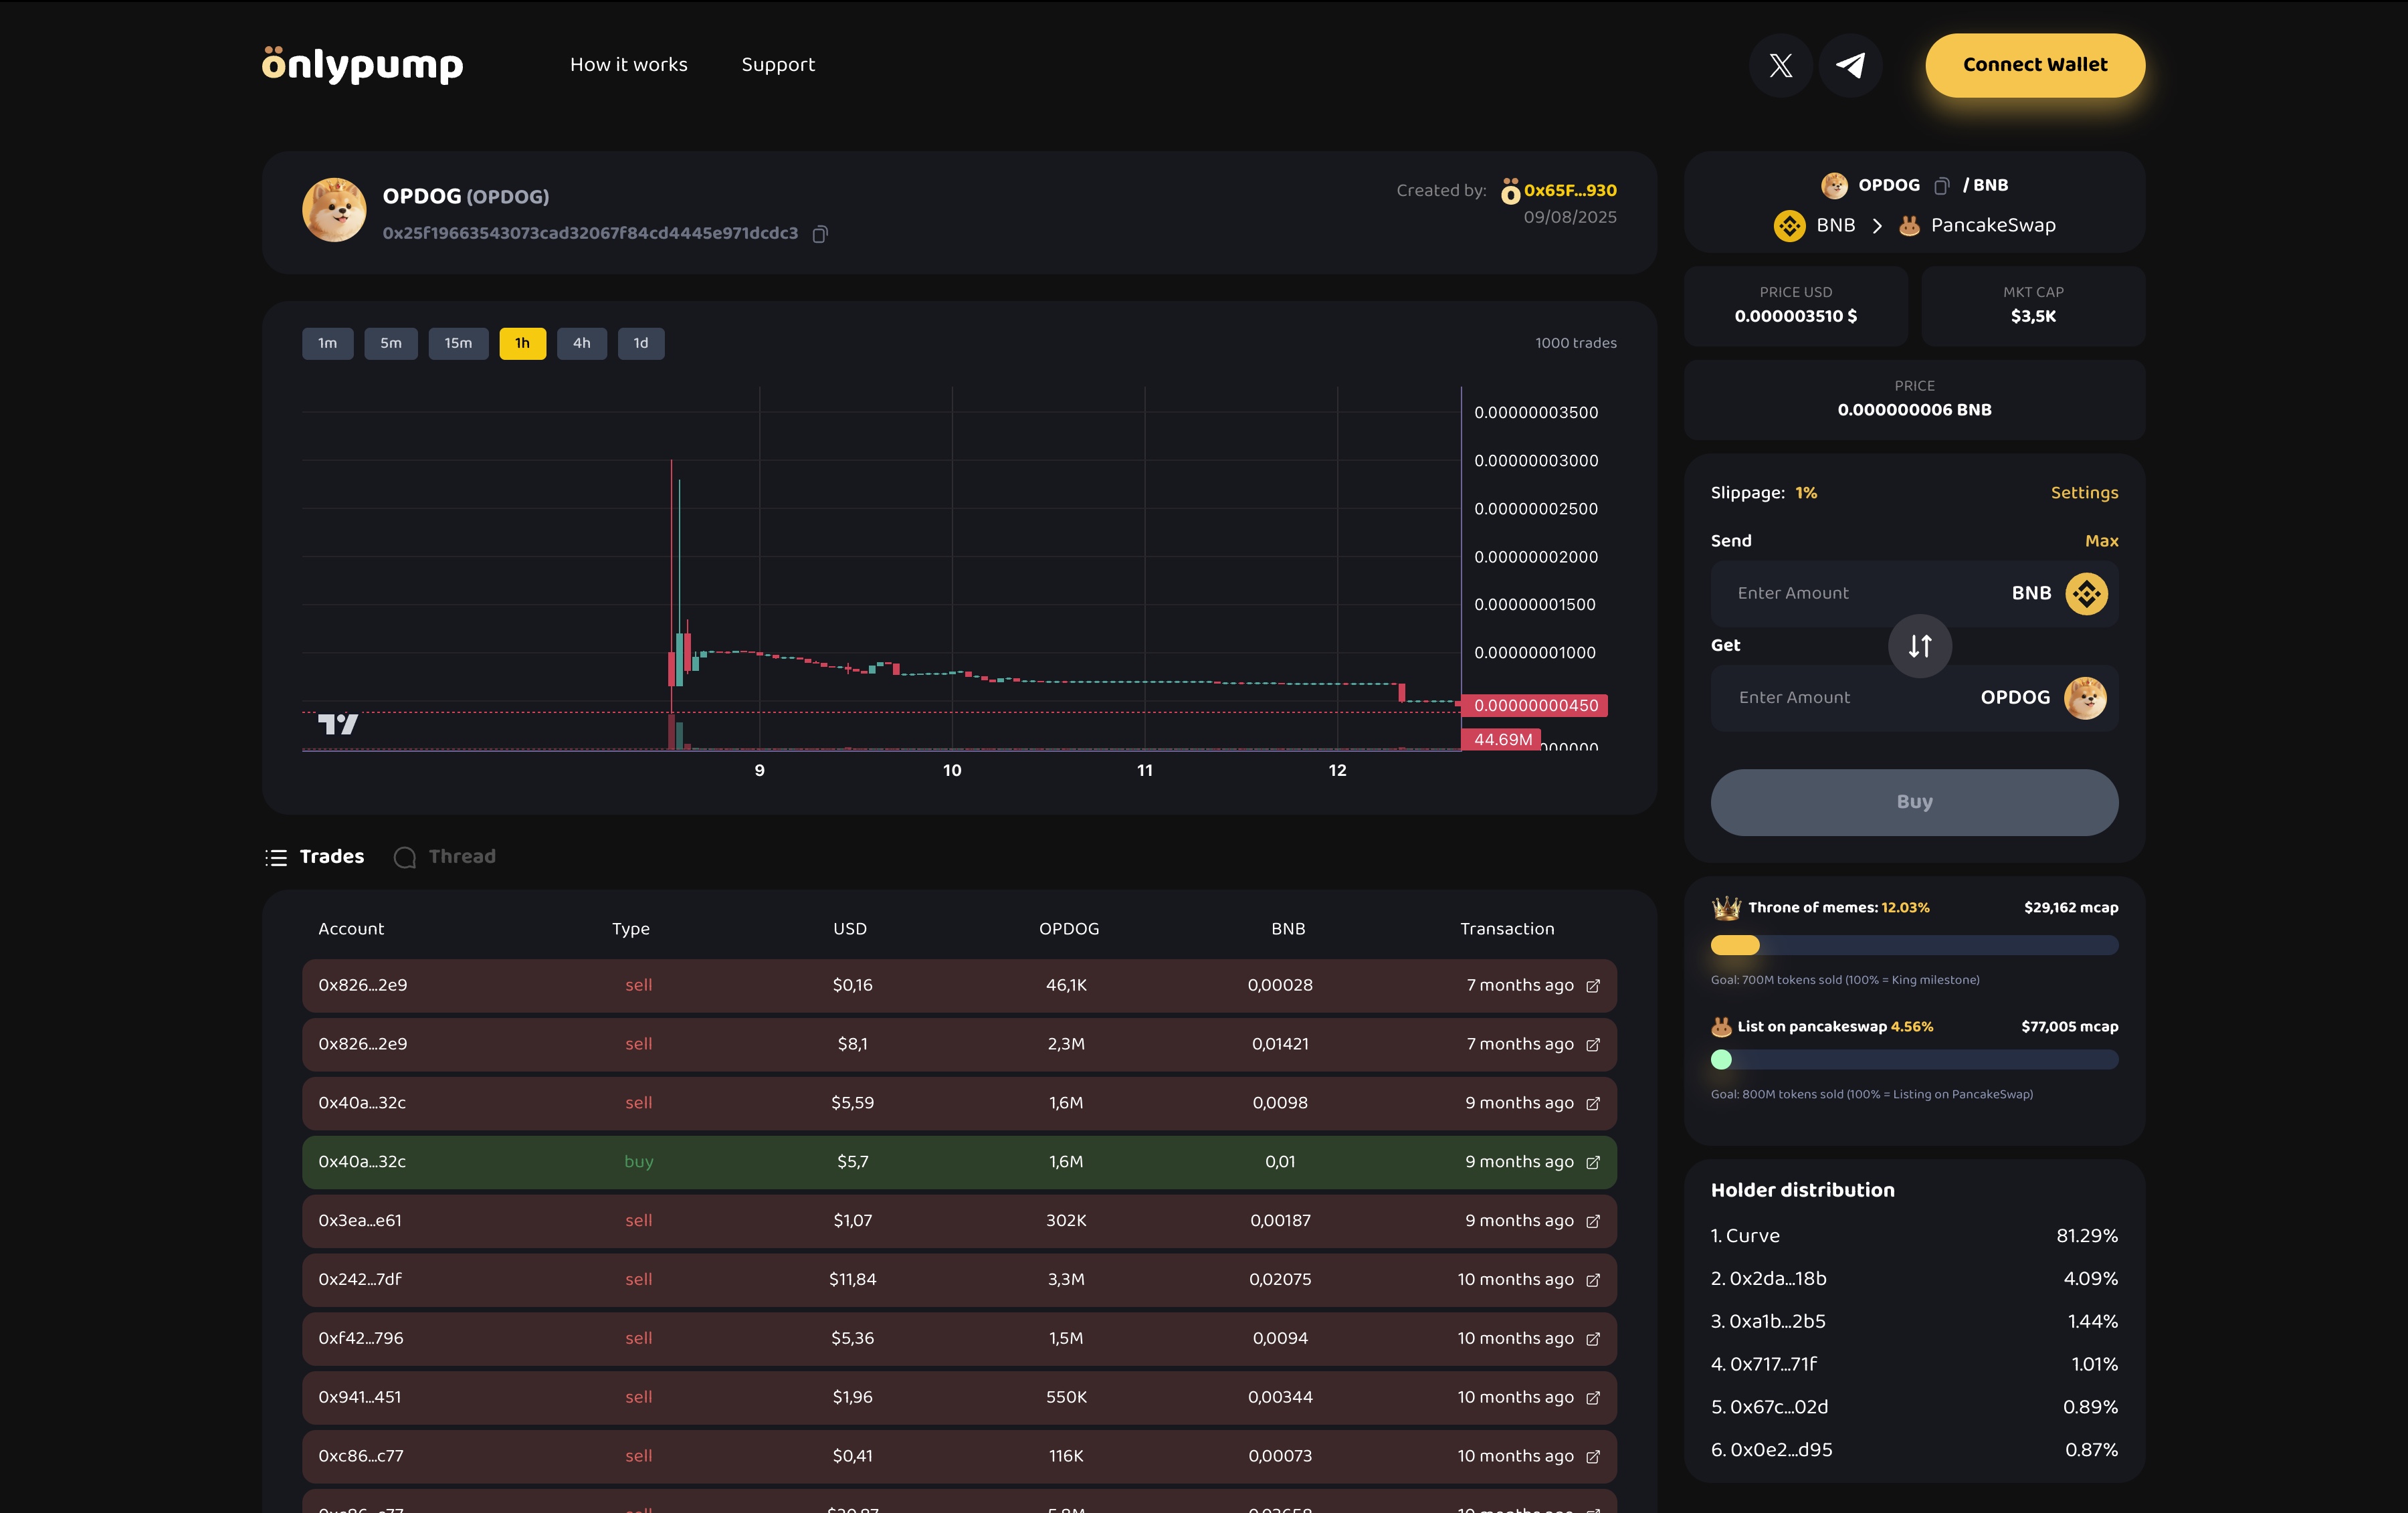Open transaction link for $5,7 buy

tap(1593, 1162)
